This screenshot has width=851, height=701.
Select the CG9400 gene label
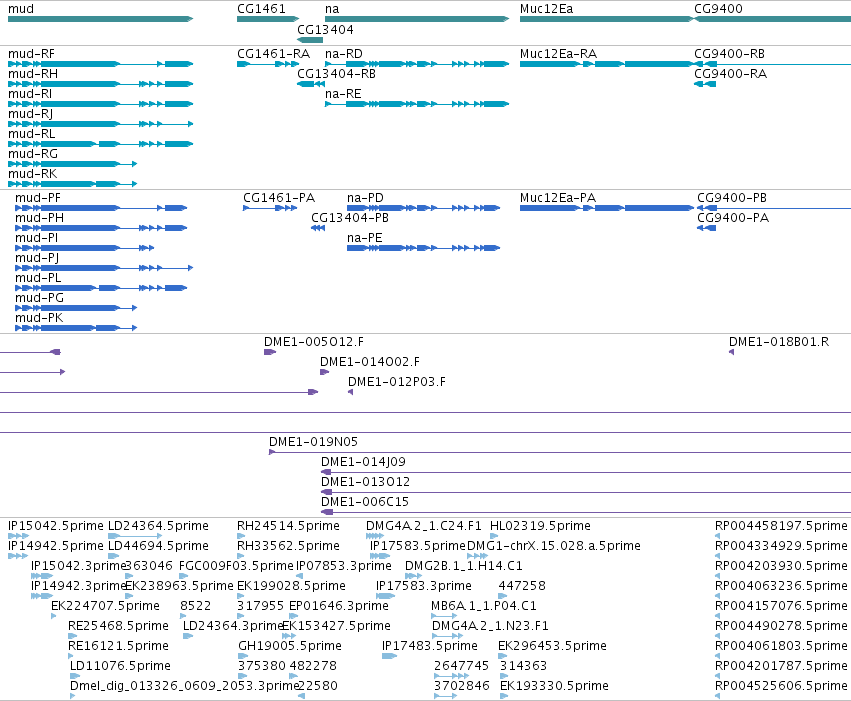718,9
